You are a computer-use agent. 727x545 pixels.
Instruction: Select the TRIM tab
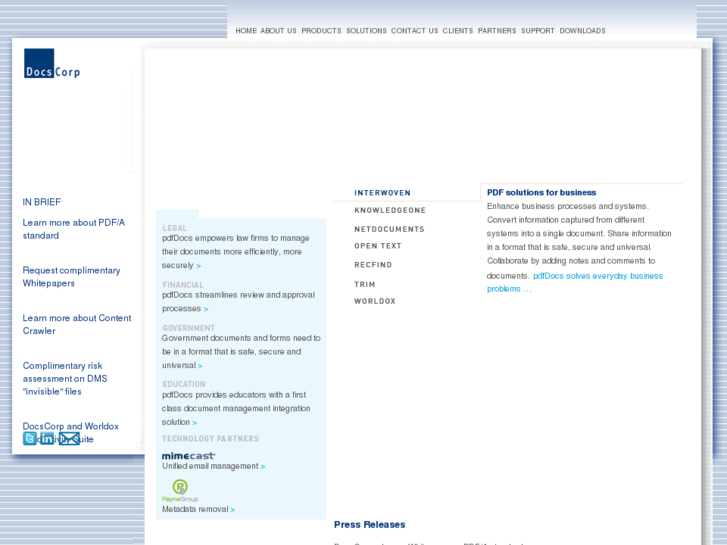[365, 284]
